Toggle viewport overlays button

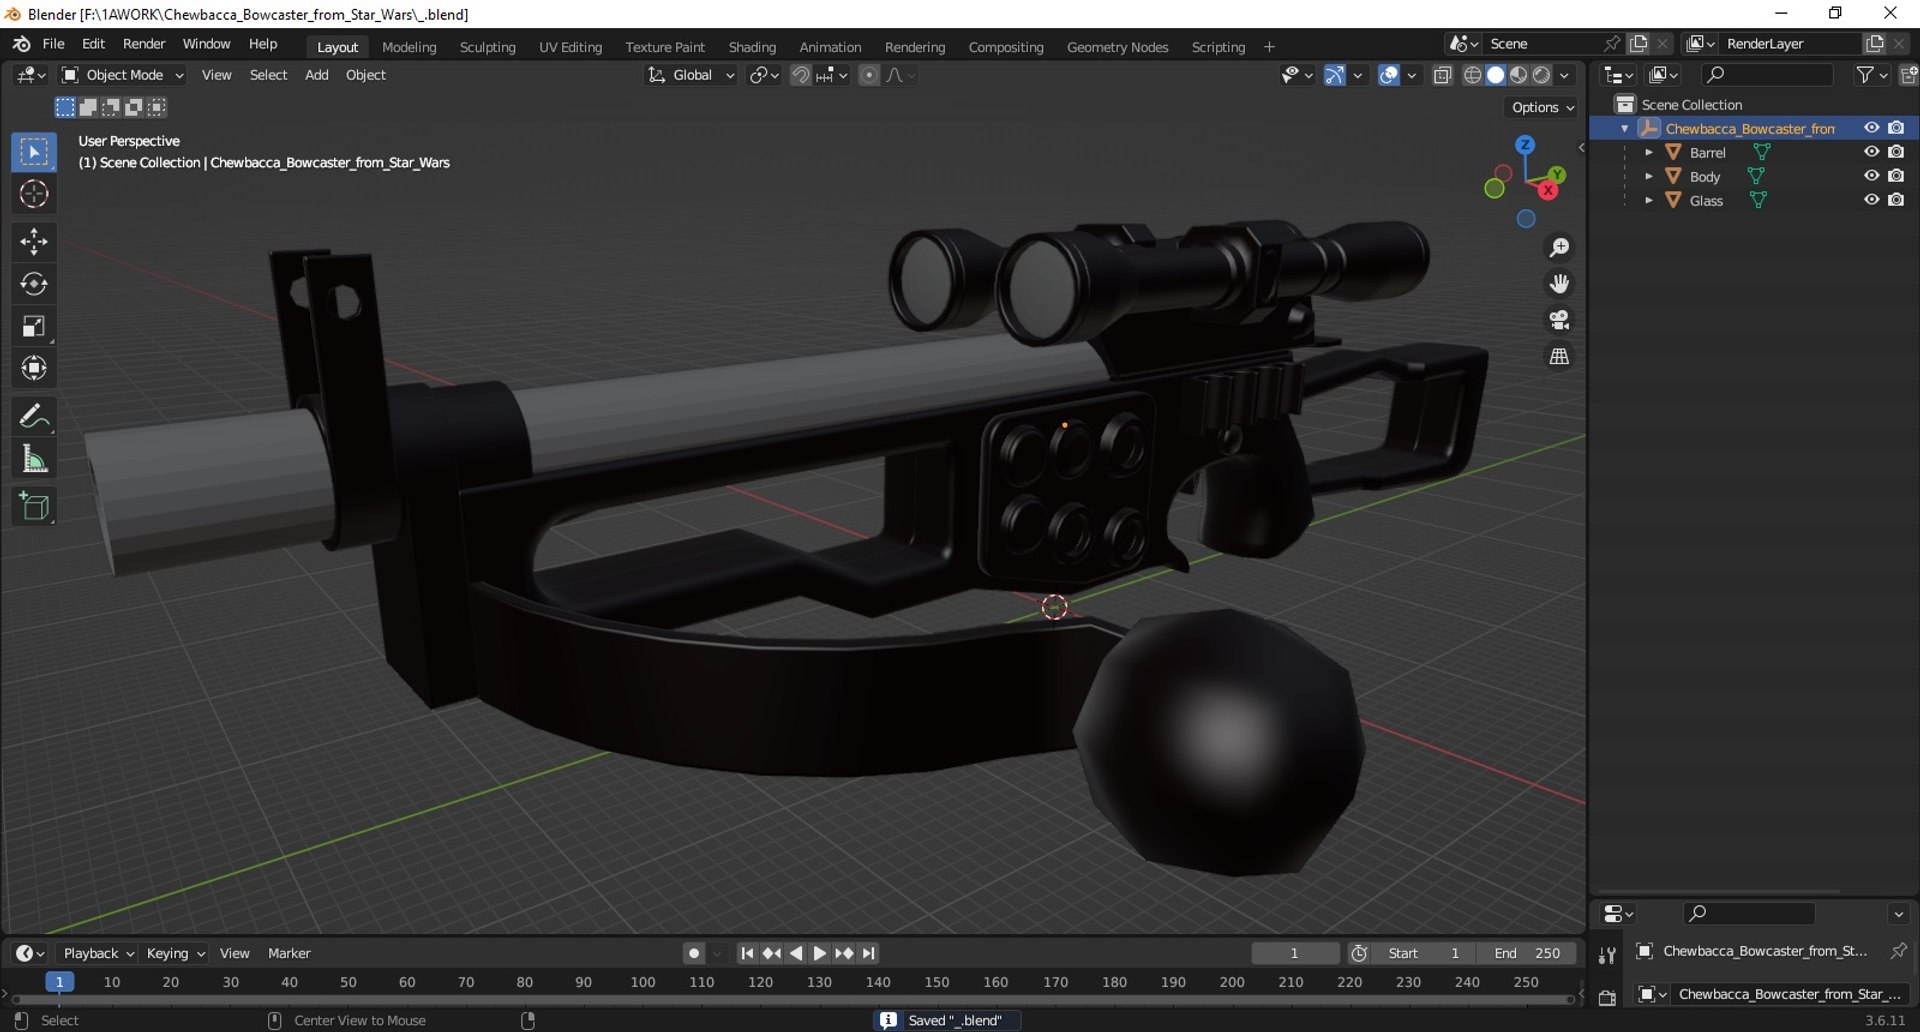pos(1388,75)
